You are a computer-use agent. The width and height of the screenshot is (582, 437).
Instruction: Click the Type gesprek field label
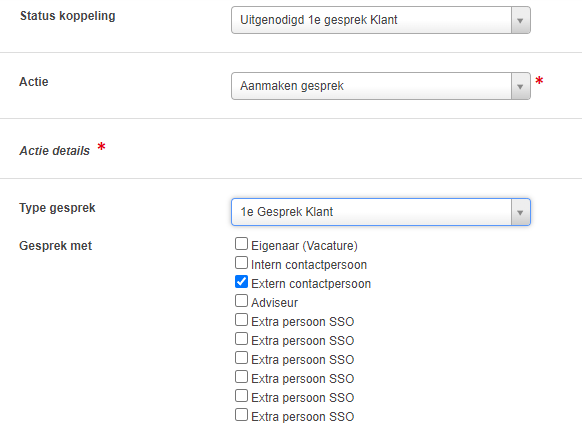pos(57,208)
